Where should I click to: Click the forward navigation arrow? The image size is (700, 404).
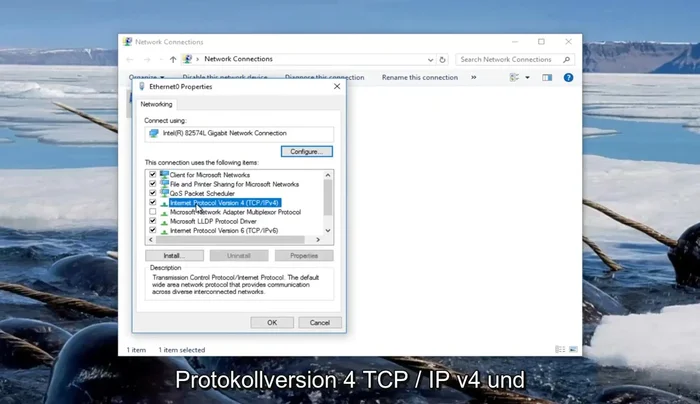147,59
